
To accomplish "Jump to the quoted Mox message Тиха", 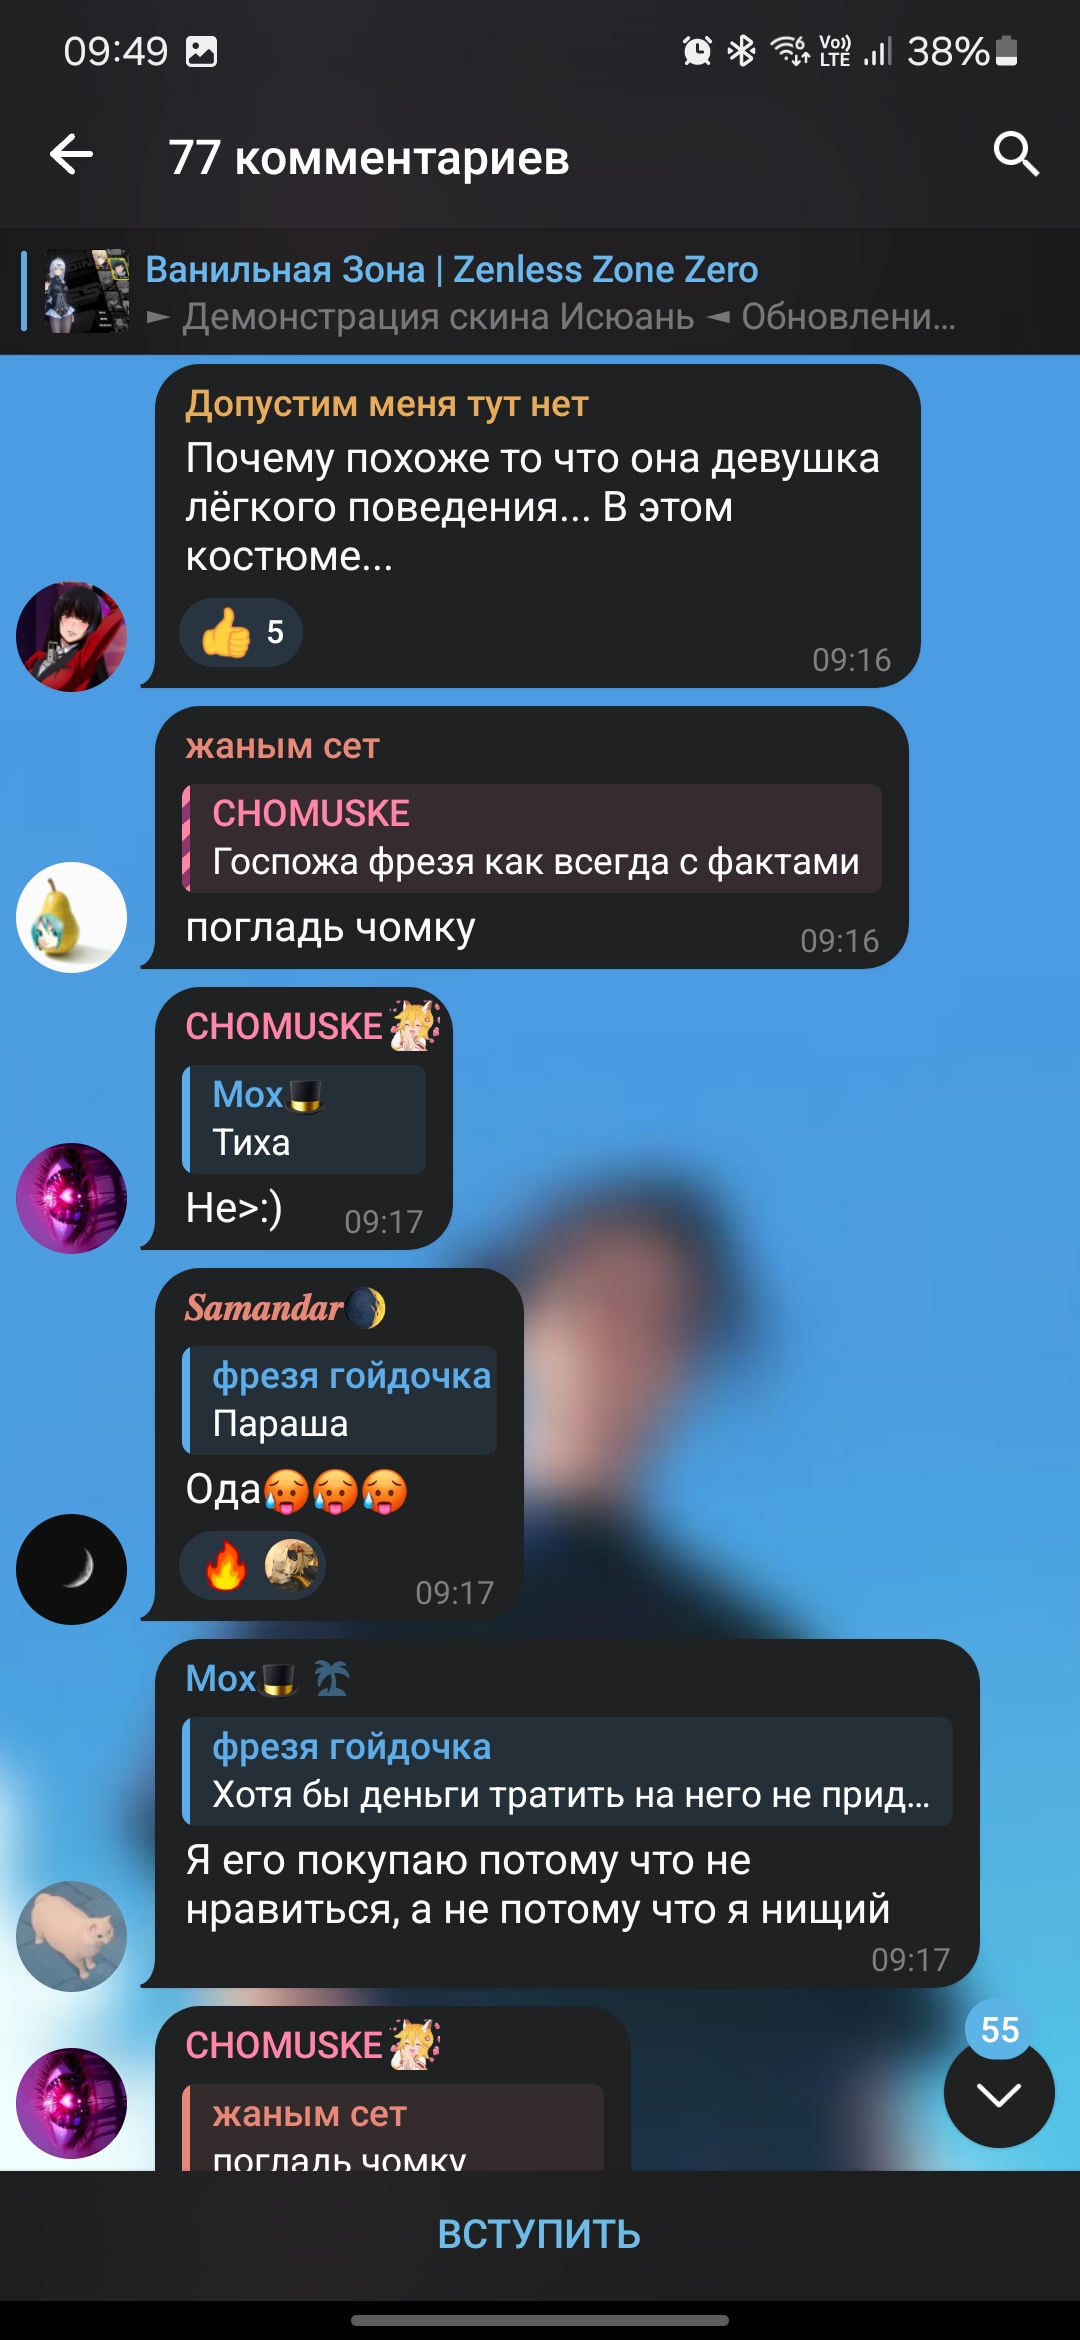I will coord(304,1119).
